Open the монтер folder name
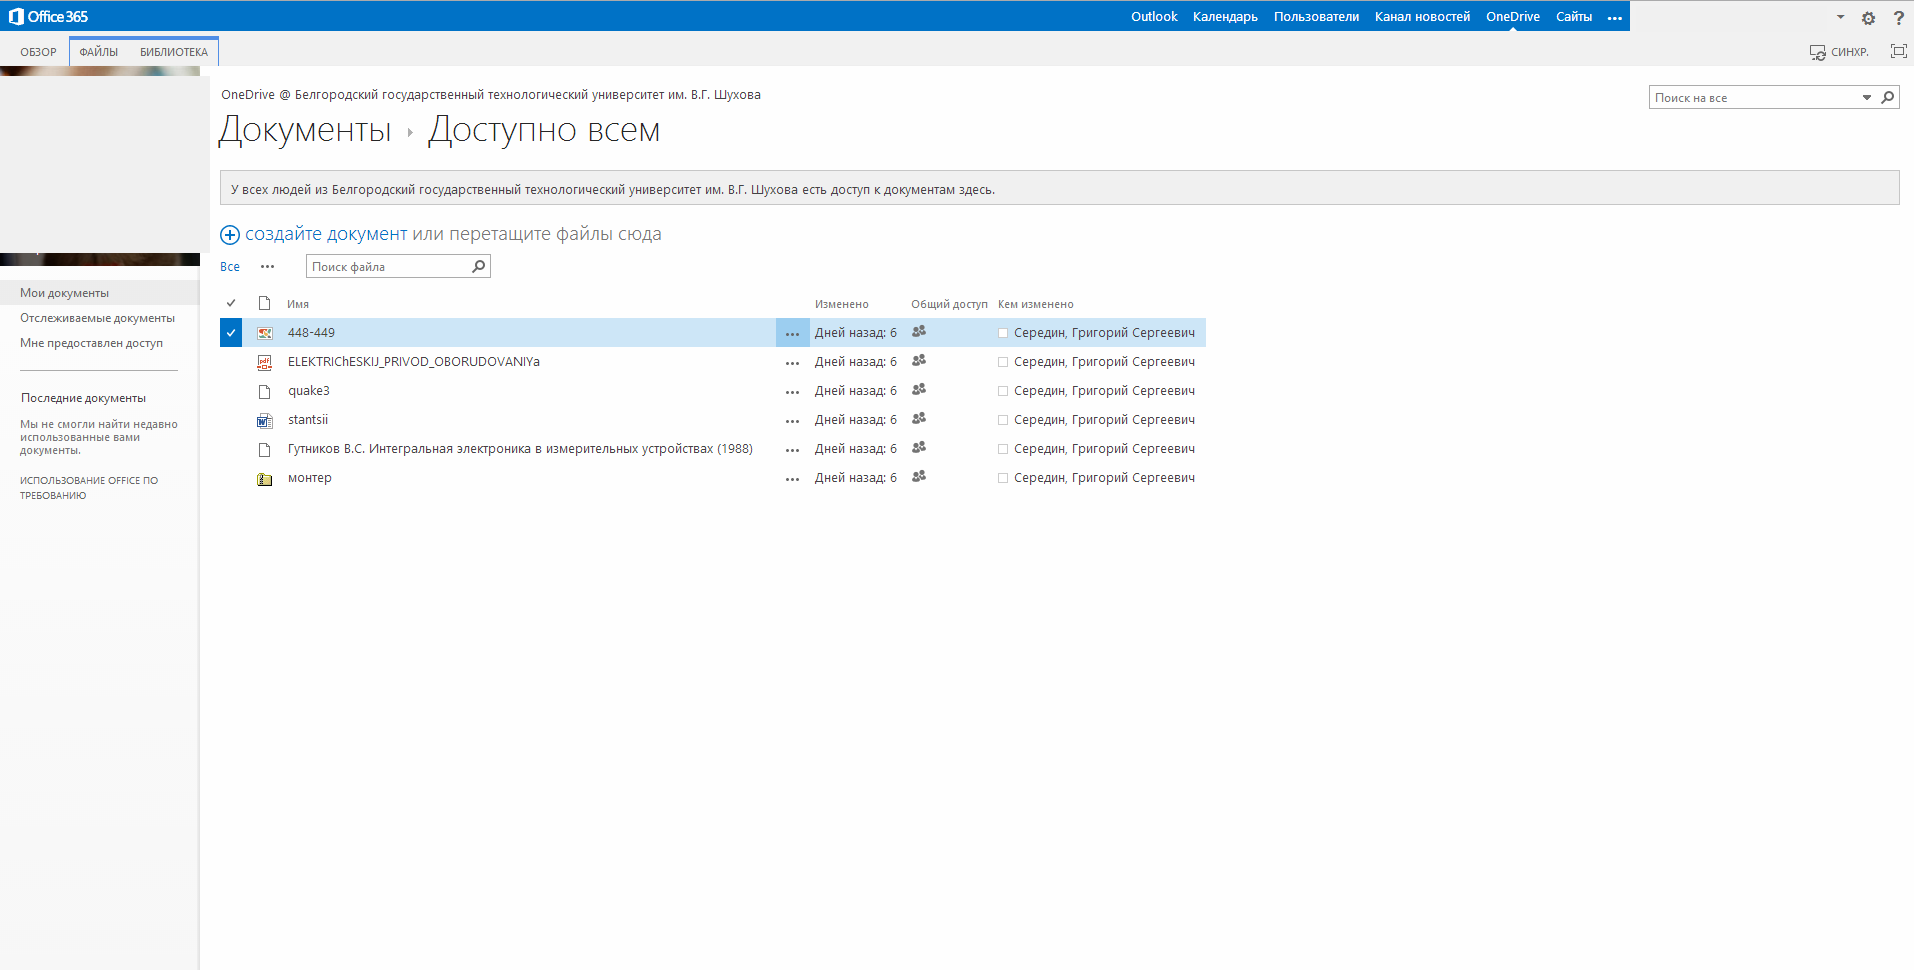 coord(310,478)
